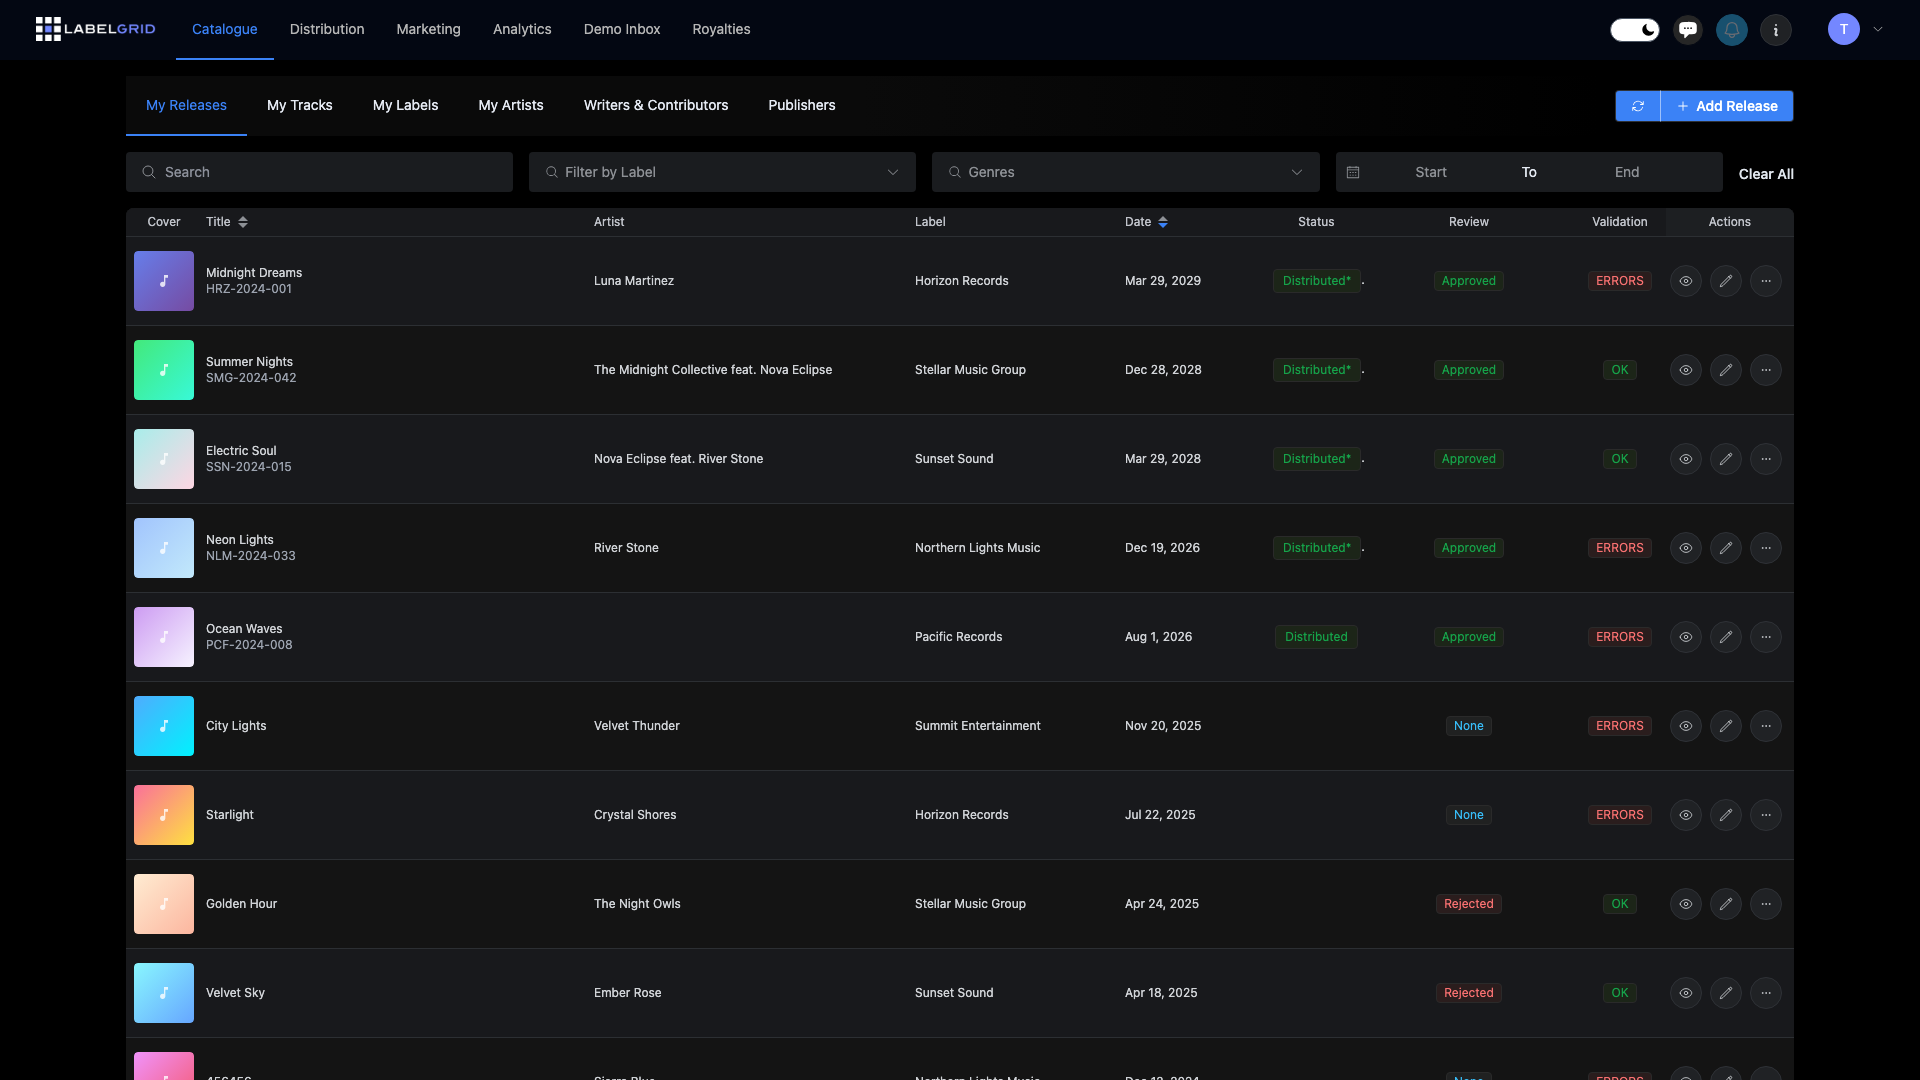The image size is (1920, 1080).
Task: Edit the City Lights release
Action: (1726, 726)
